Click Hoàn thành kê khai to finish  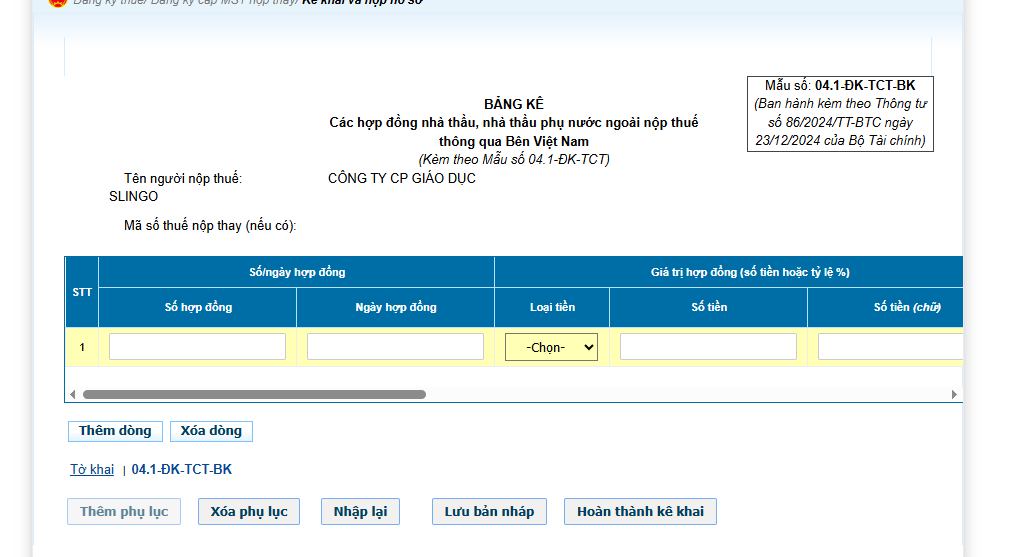pyautogui.click(x=640, y=512)
